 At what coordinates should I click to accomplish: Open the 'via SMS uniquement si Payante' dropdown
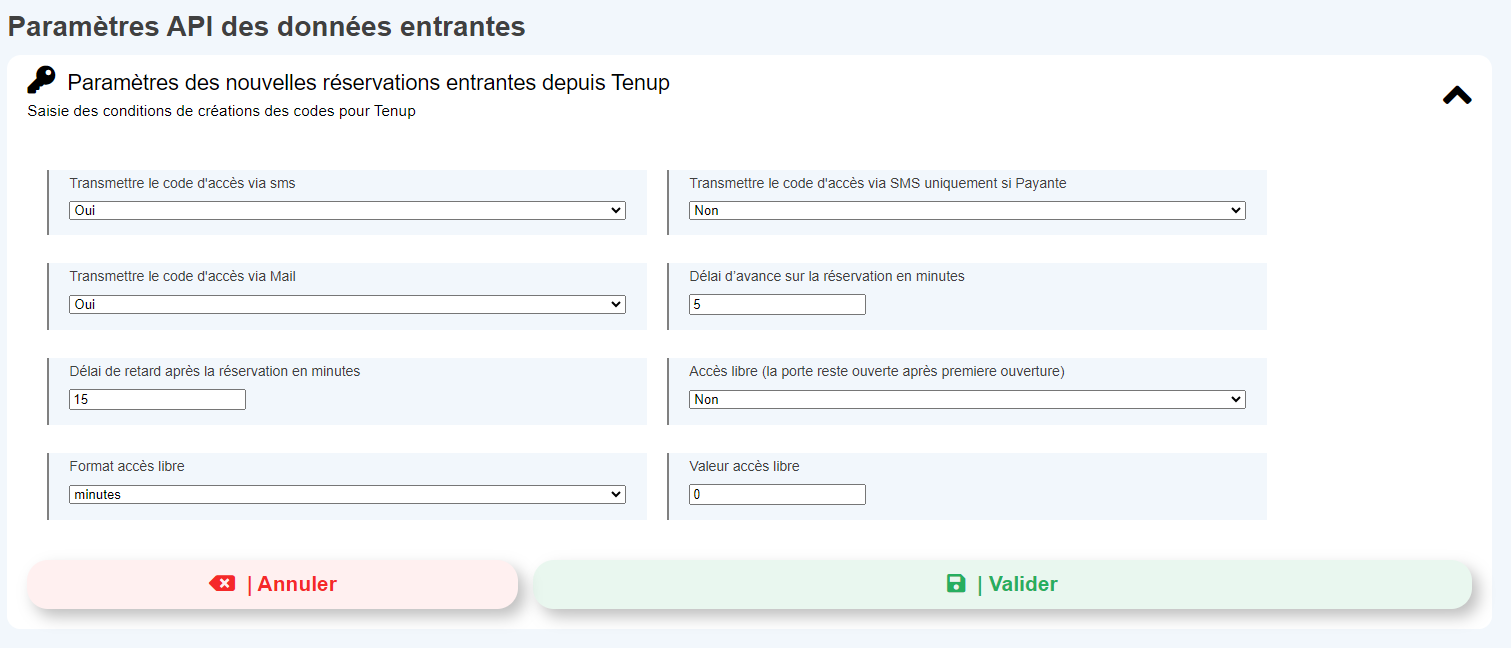(967, 211)
